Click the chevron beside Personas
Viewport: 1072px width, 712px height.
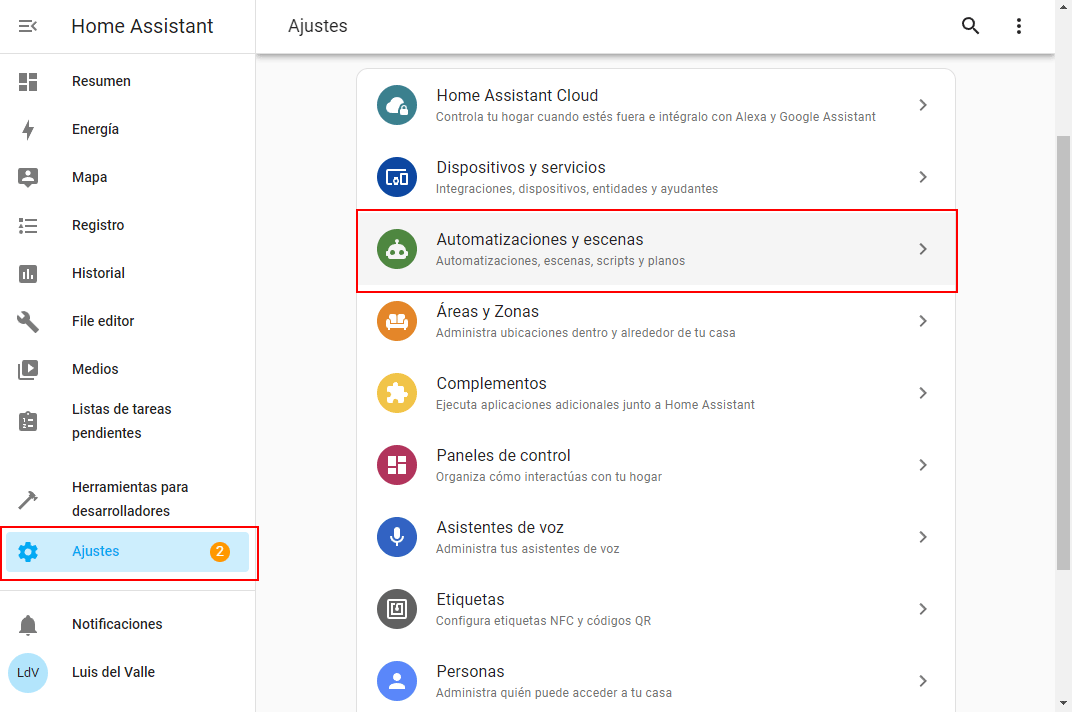coord(923,681)
